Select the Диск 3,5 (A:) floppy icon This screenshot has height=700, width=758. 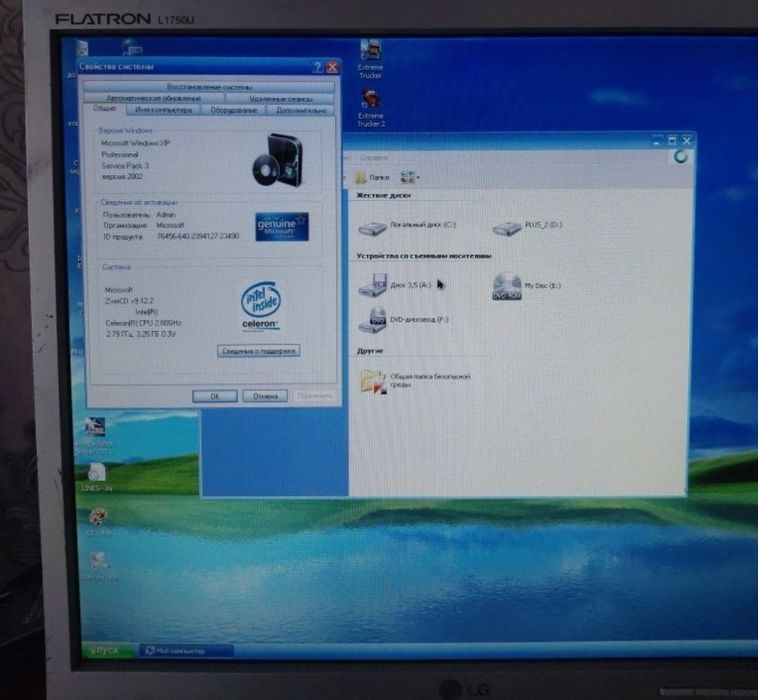[x=394, y=285]
